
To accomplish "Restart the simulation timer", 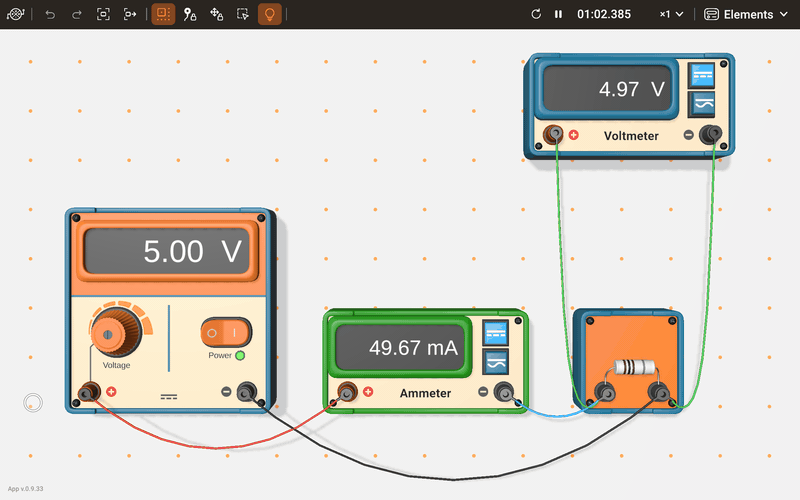I will (x=536, y=14).
